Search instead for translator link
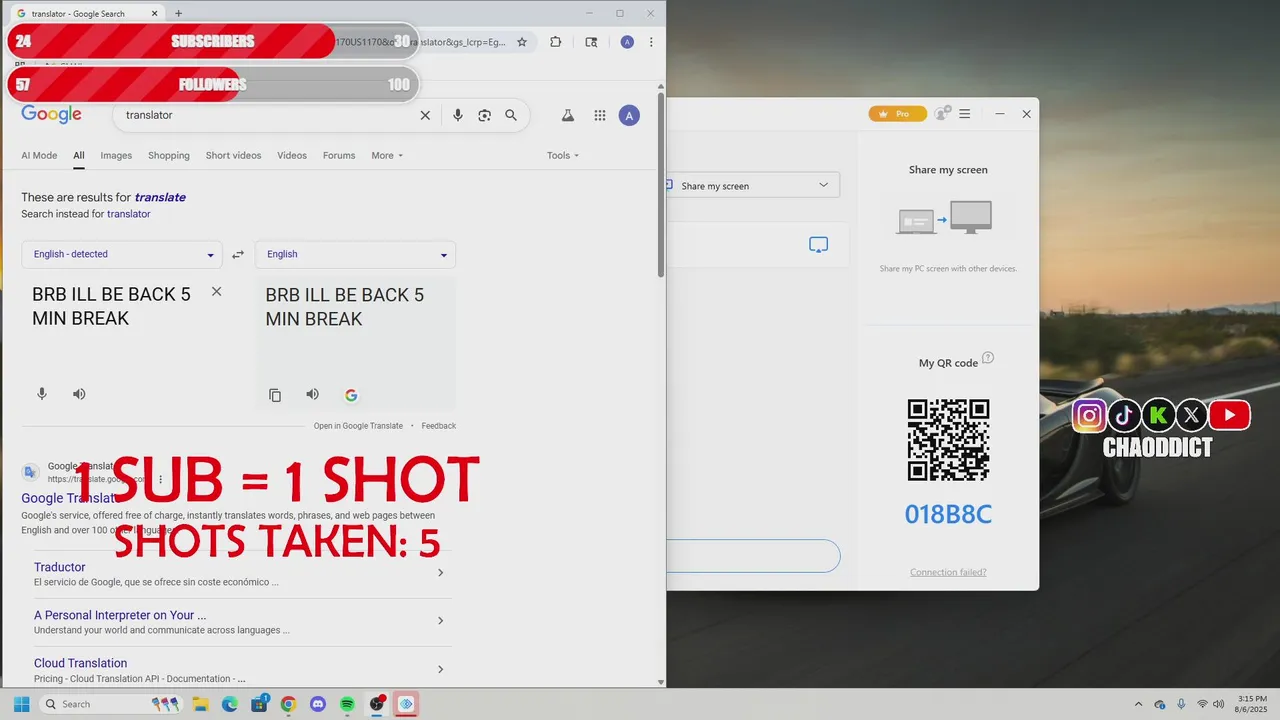This screenshot has height=720, width=1280. (129, 214)
